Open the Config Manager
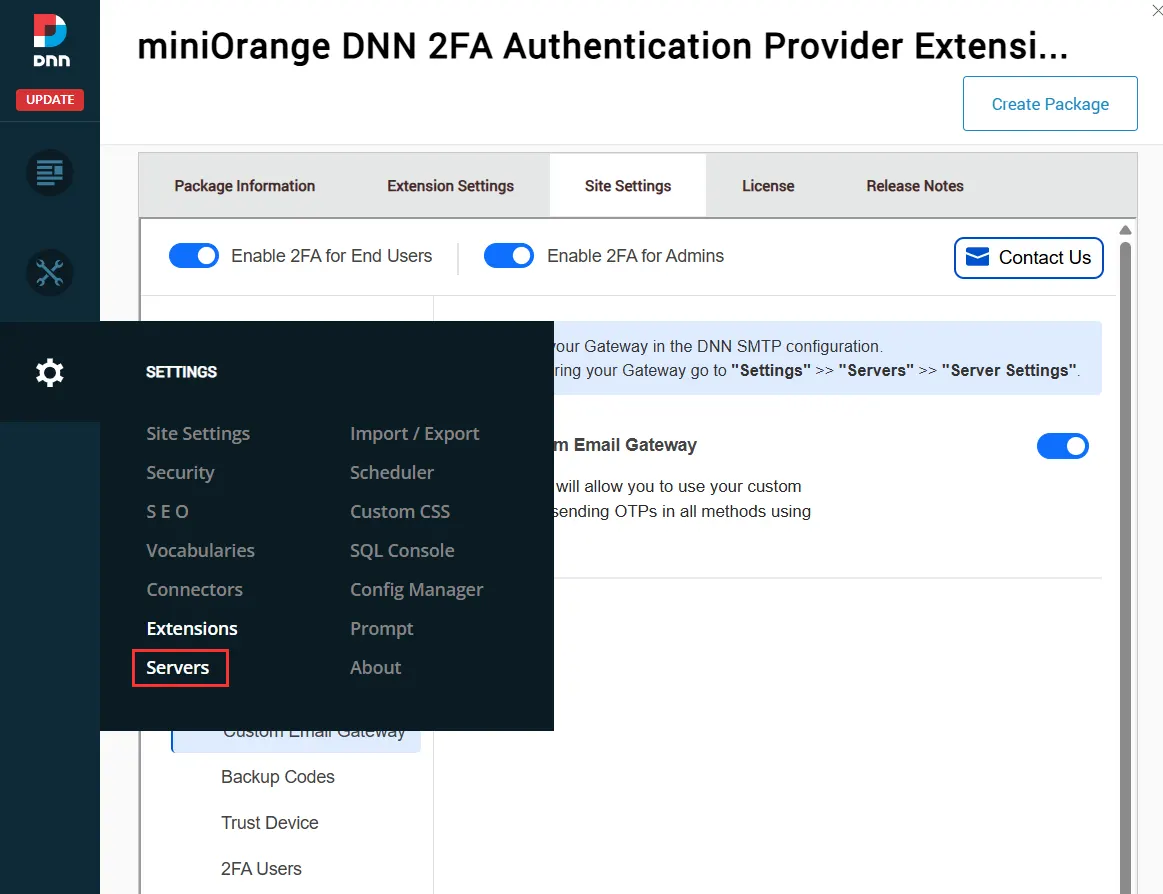 coord(416,589)
